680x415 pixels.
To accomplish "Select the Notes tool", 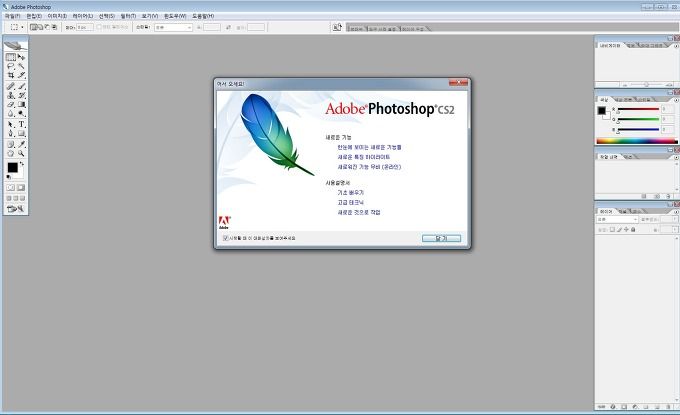I will tap(10, 144).
